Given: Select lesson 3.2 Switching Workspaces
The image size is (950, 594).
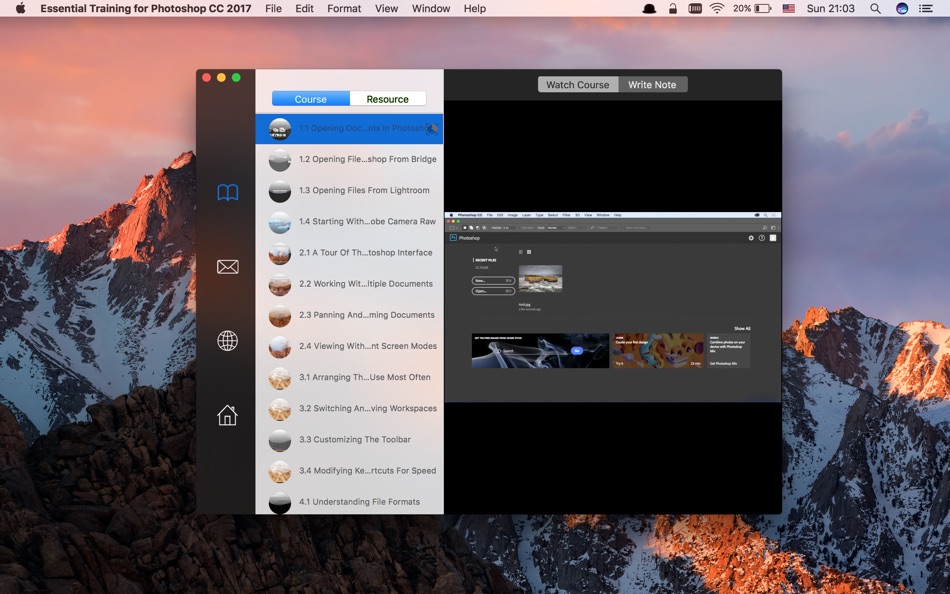Looking at the screenshot, I should point(349,409).
